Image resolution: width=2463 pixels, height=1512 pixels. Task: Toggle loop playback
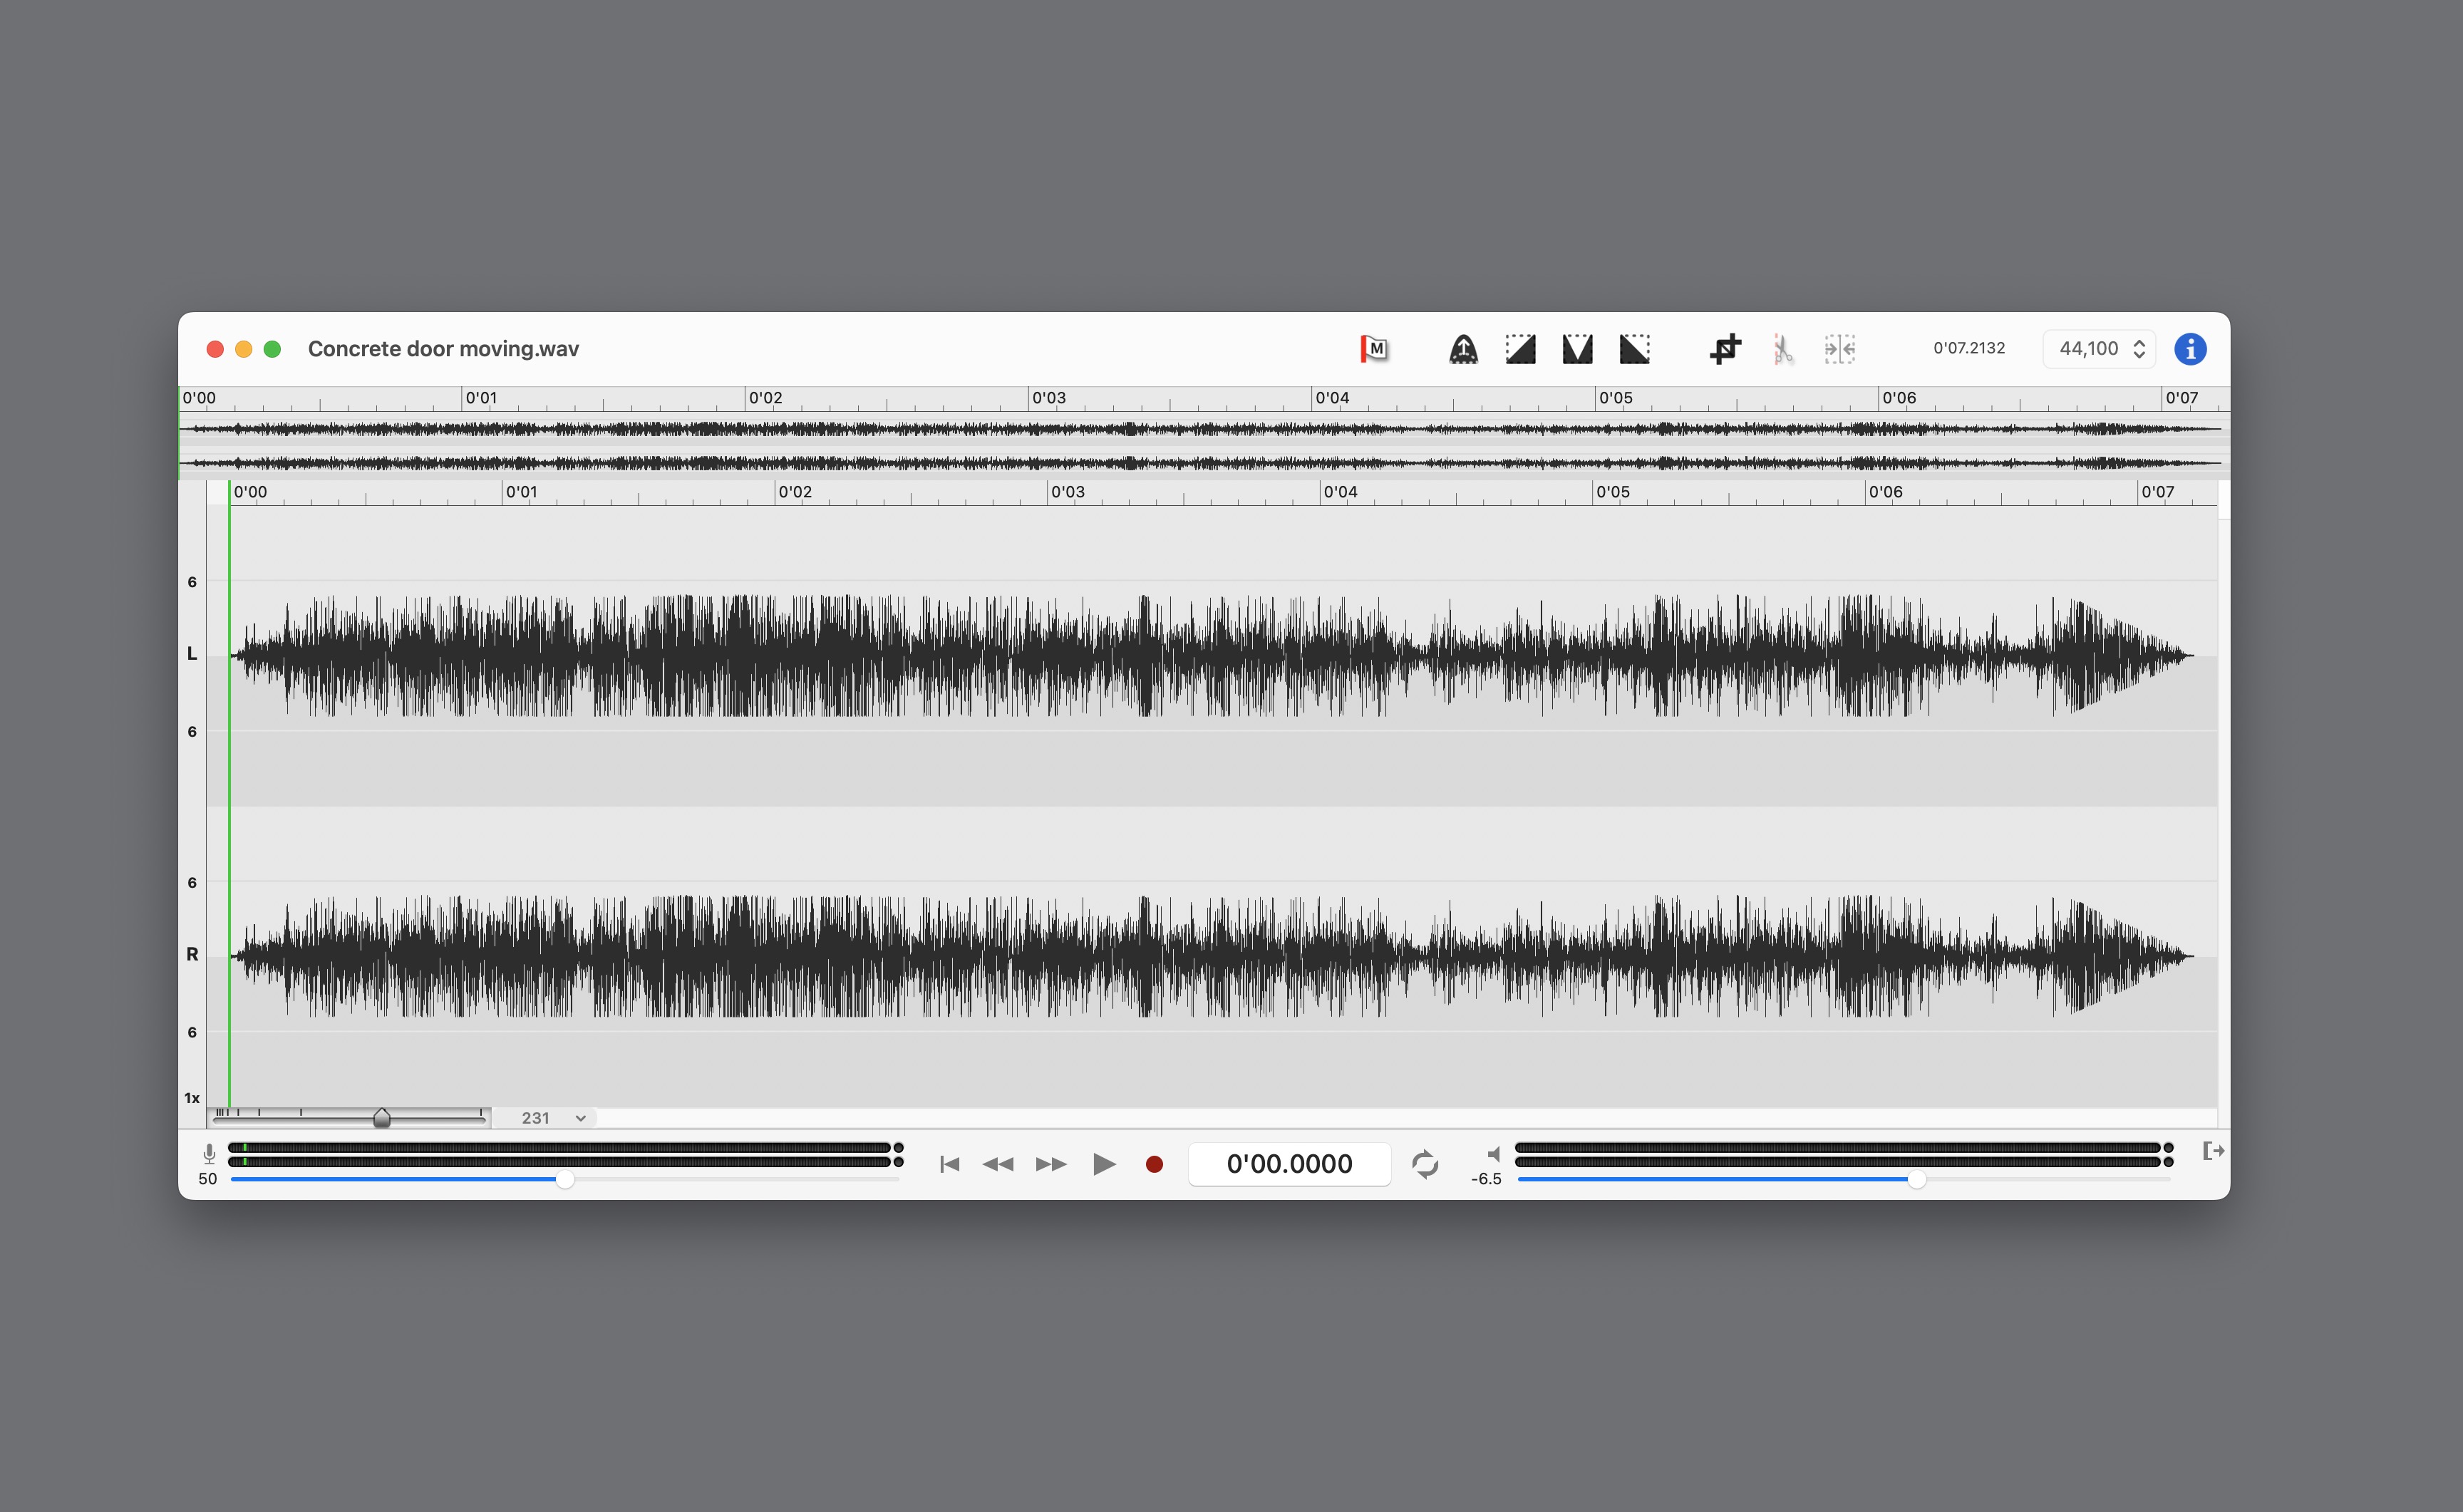pyautogui.click(x=1424, y=1164)
